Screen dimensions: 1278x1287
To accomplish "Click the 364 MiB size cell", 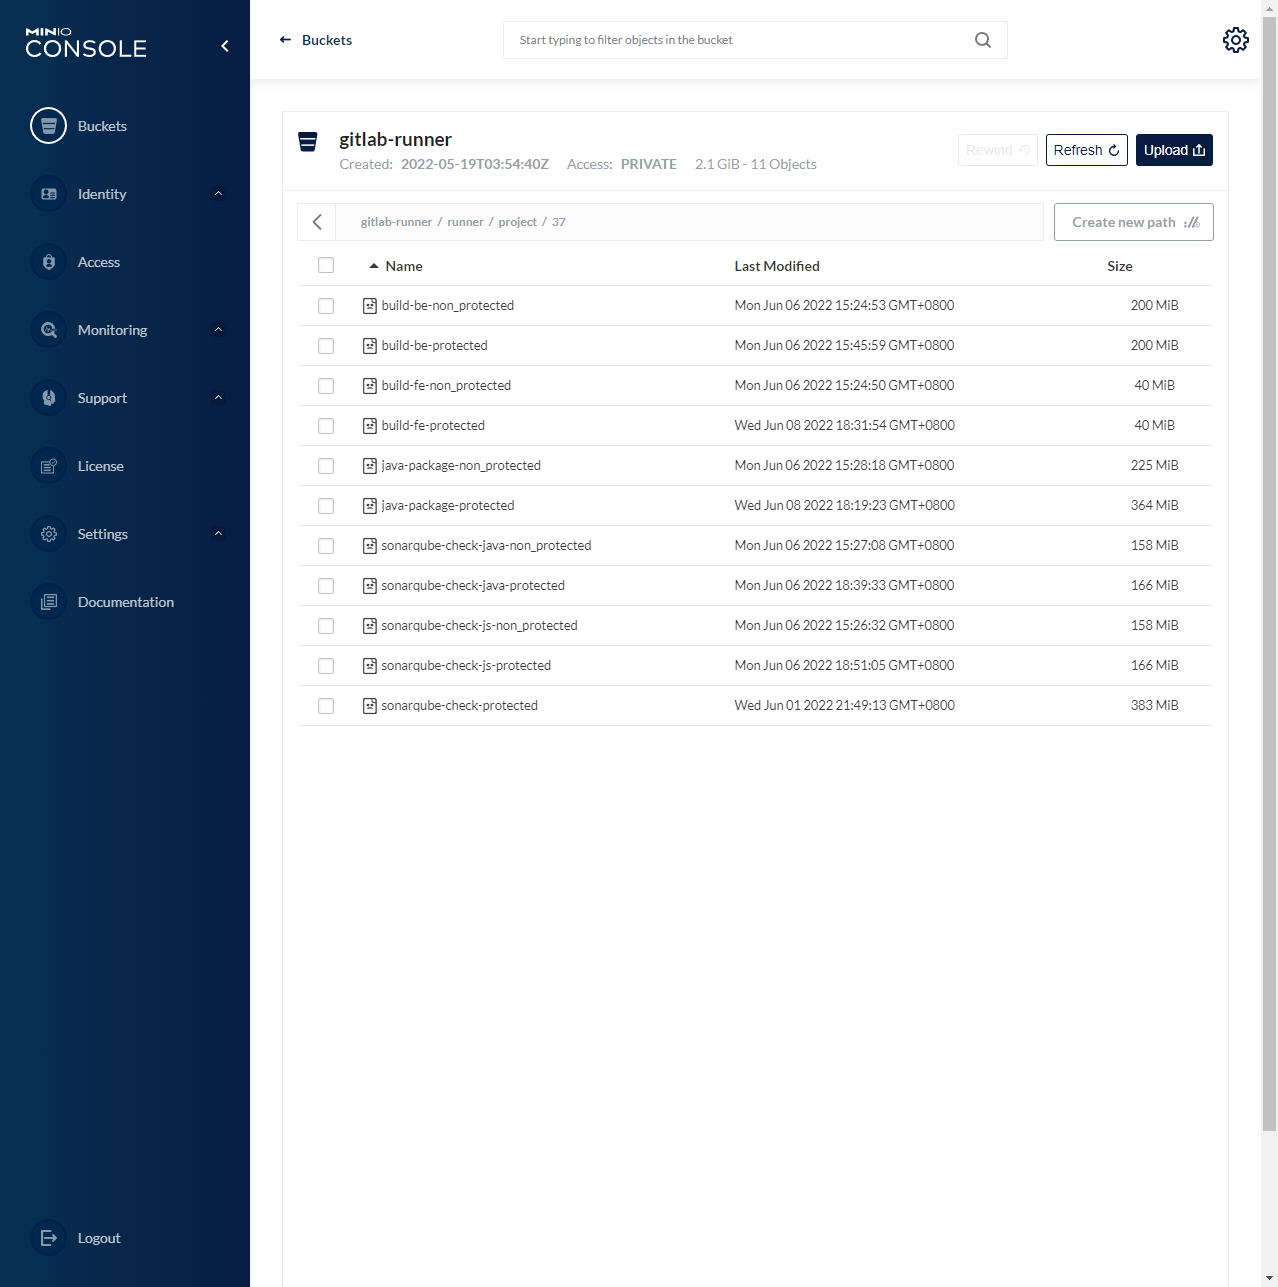I will tap(1154, 506).
